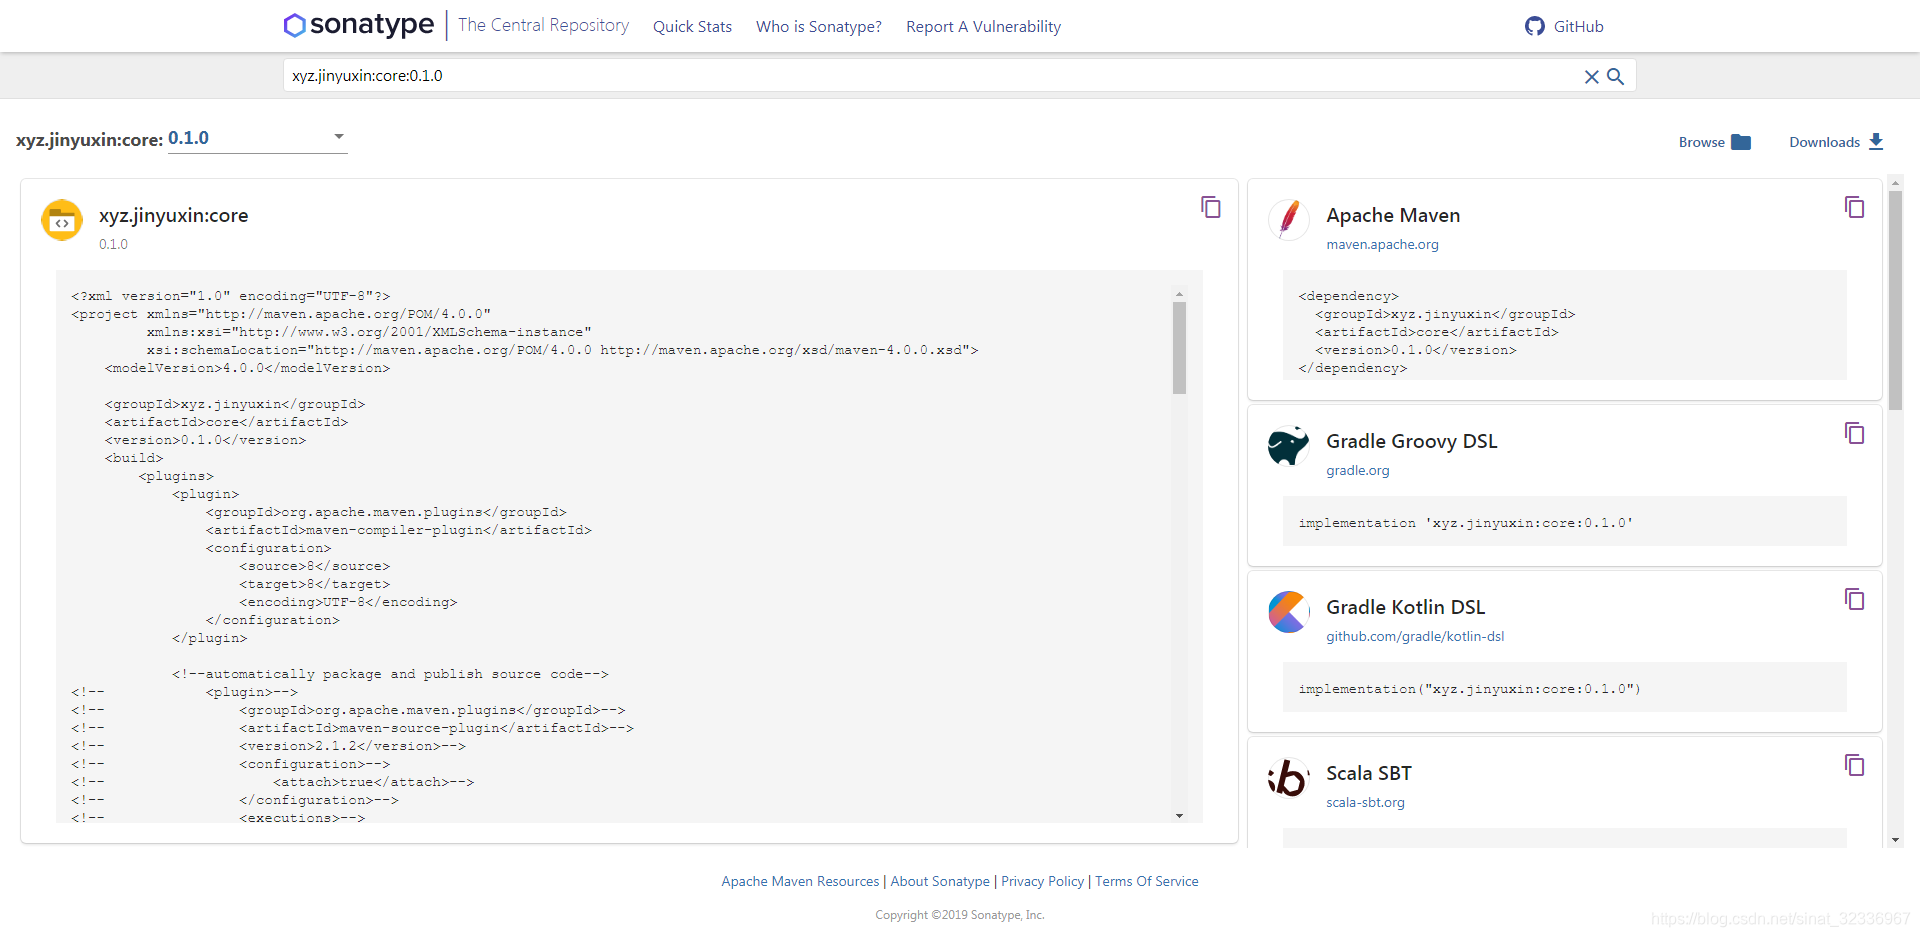Click the Downloads text link
This screenshot has width=1920, height=937.
1824,142
